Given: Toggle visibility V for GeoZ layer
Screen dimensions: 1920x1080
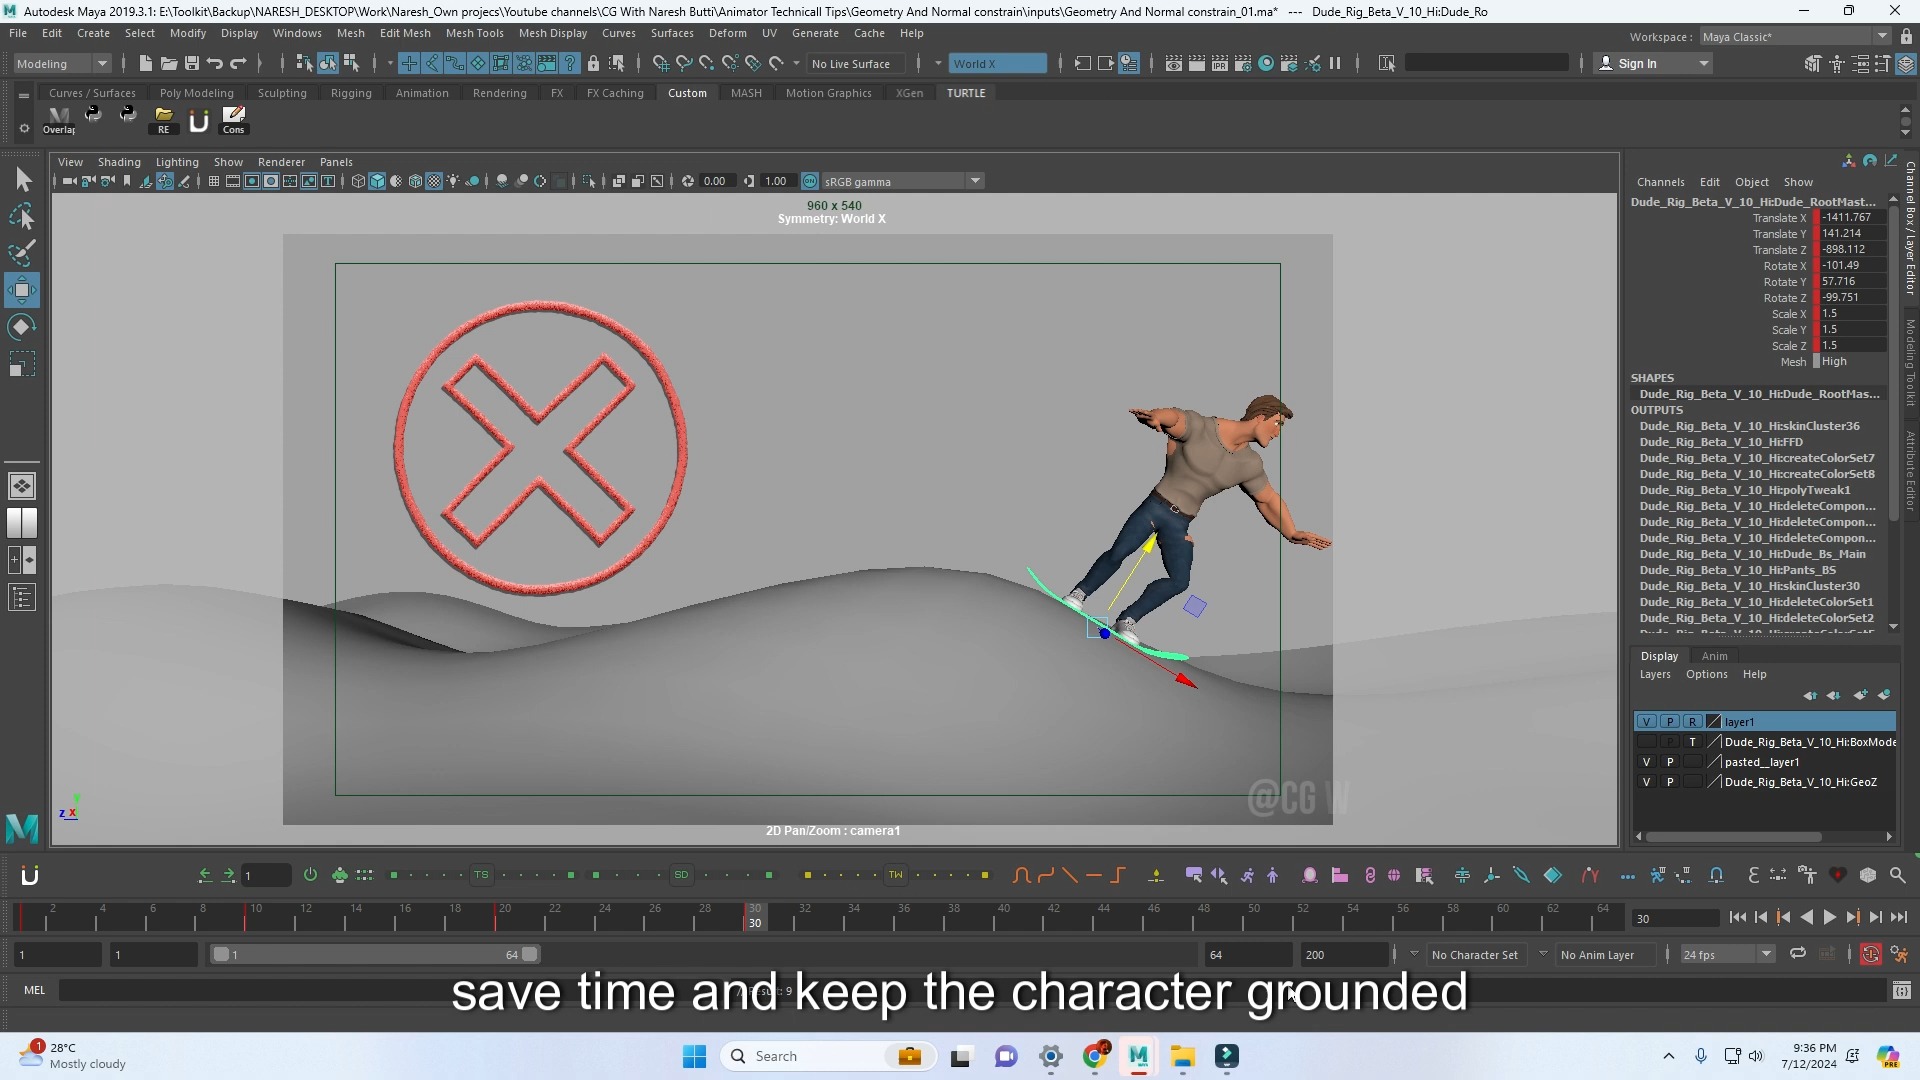Looking at the screenshot, I should click(1646, 782).
